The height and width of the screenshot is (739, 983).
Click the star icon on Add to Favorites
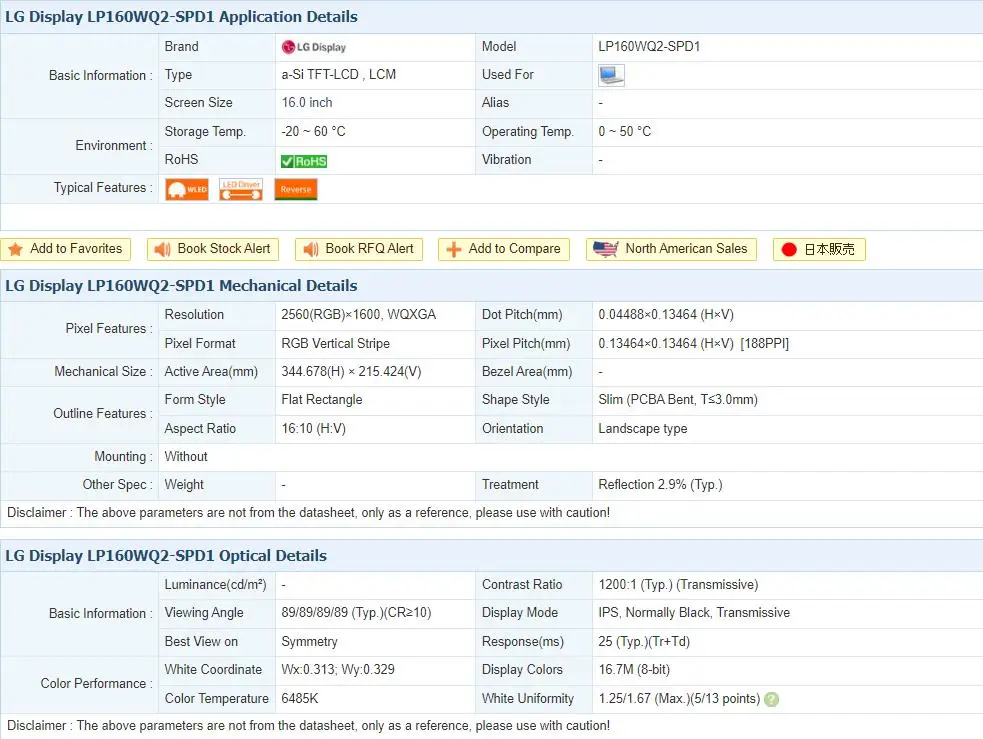click(x=16, y=249)
